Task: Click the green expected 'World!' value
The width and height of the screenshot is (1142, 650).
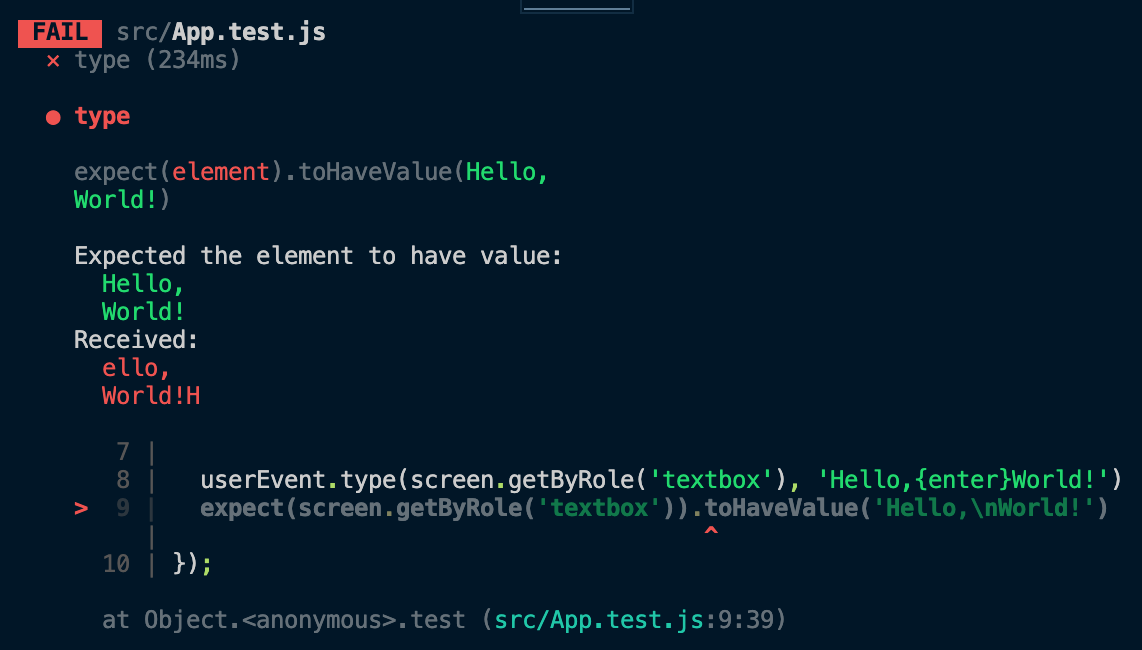Action: tap(143, 312)
